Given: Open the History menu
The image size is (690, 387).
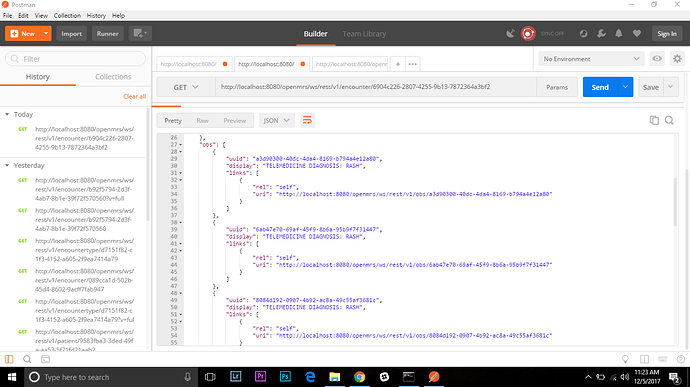Looking at the screenshot, I should (x=96, y=15).
